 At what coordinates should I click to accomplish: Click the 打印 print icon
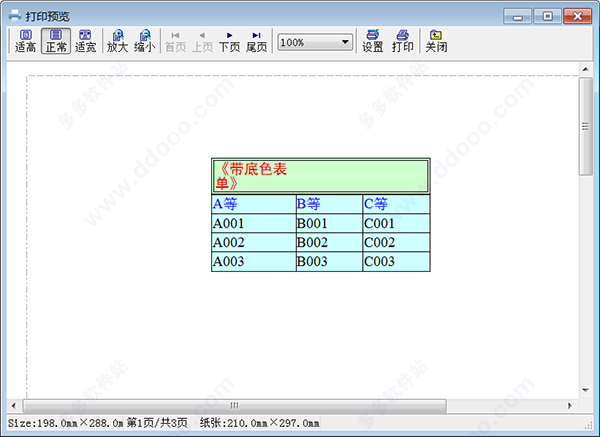[403, 41]
